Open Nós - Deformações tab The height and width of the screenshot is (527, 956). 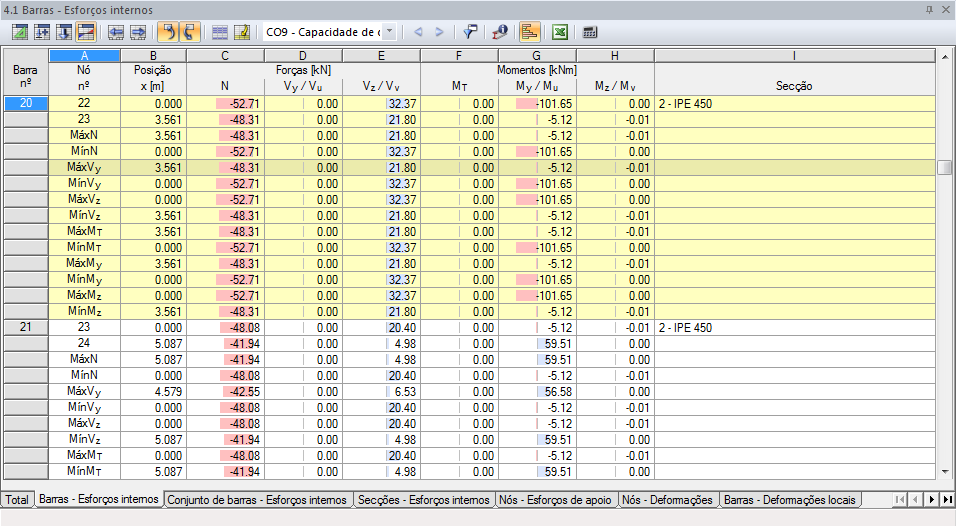tap(667, 500)
